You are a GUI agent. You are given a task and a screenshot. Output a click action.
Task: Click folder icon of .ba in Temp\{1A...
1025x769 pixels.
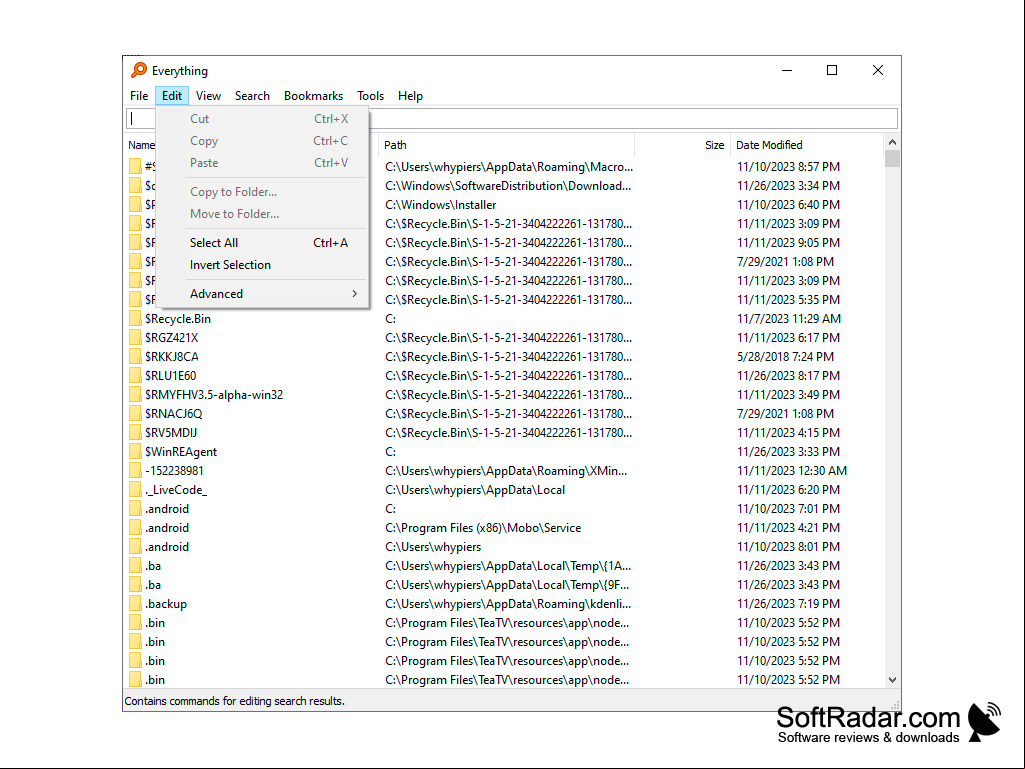pos(135,566)
